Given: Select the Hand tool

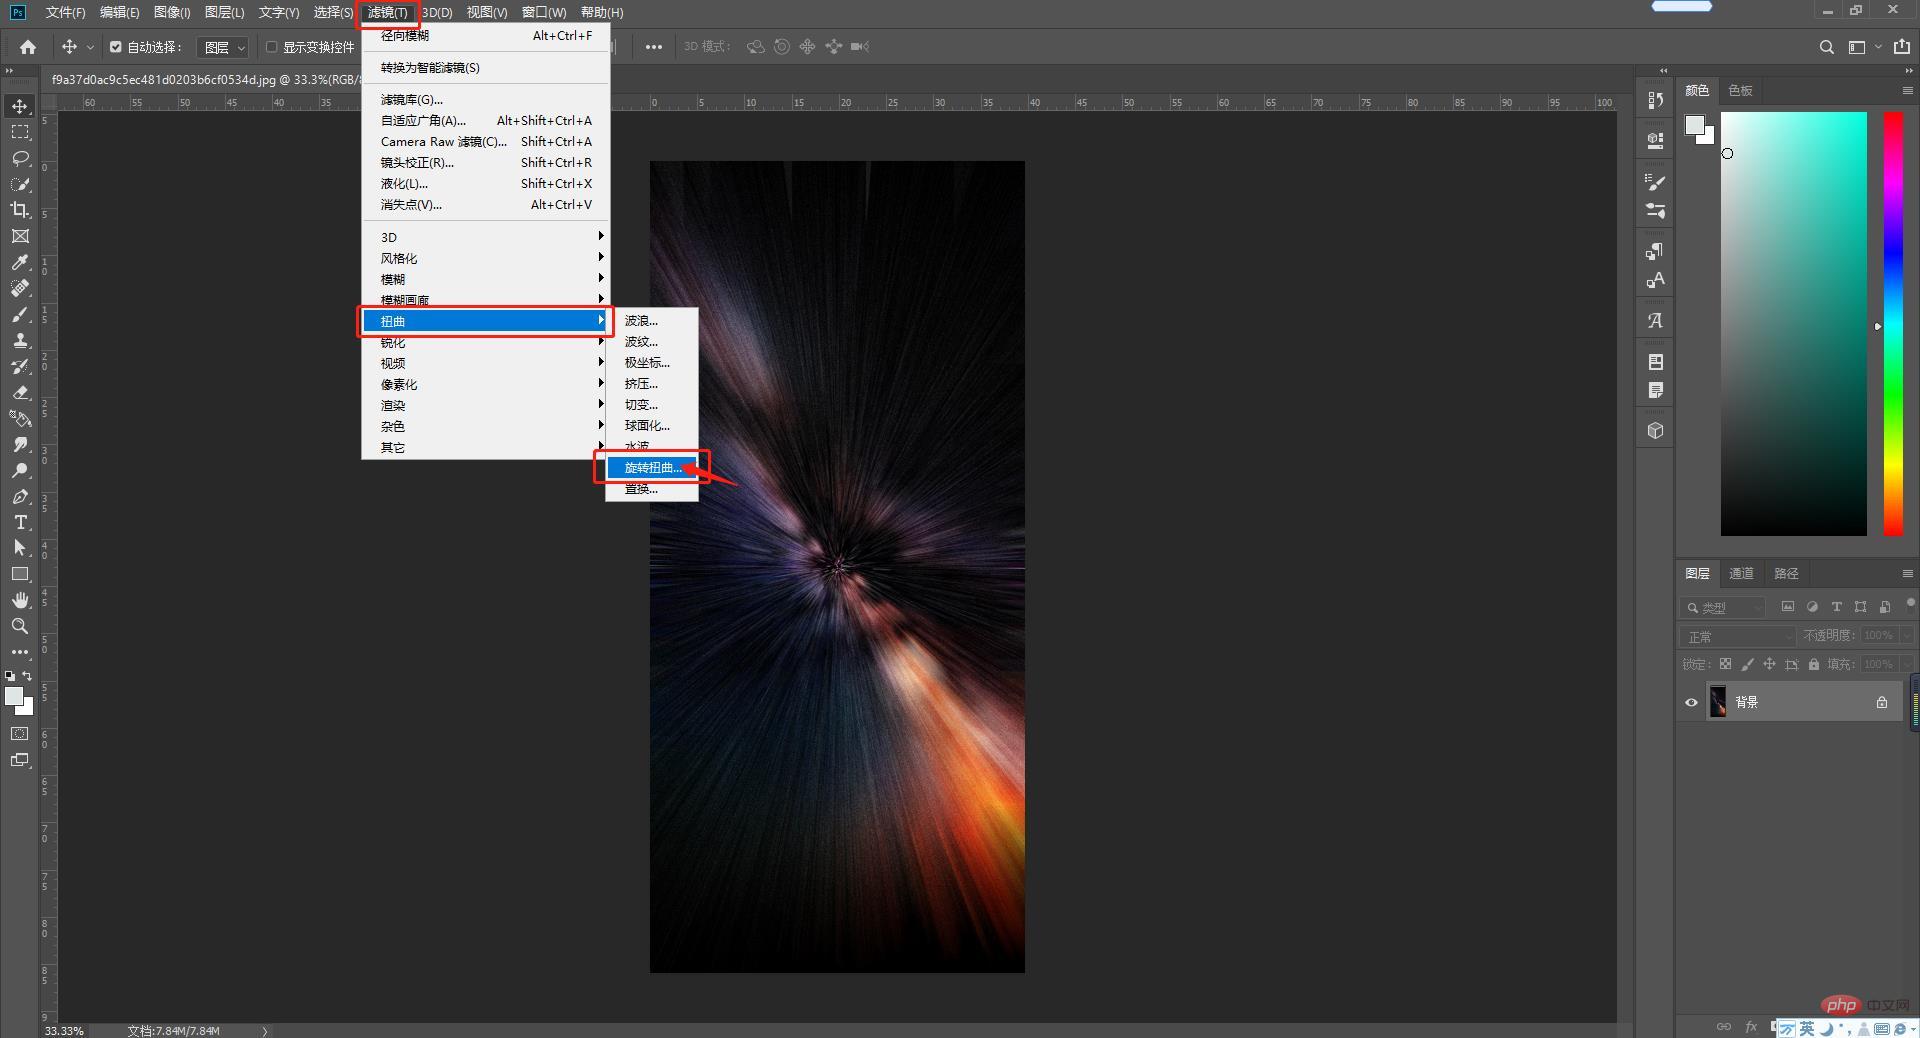Looking at the screenshot, I should click(x=20, y=600).
